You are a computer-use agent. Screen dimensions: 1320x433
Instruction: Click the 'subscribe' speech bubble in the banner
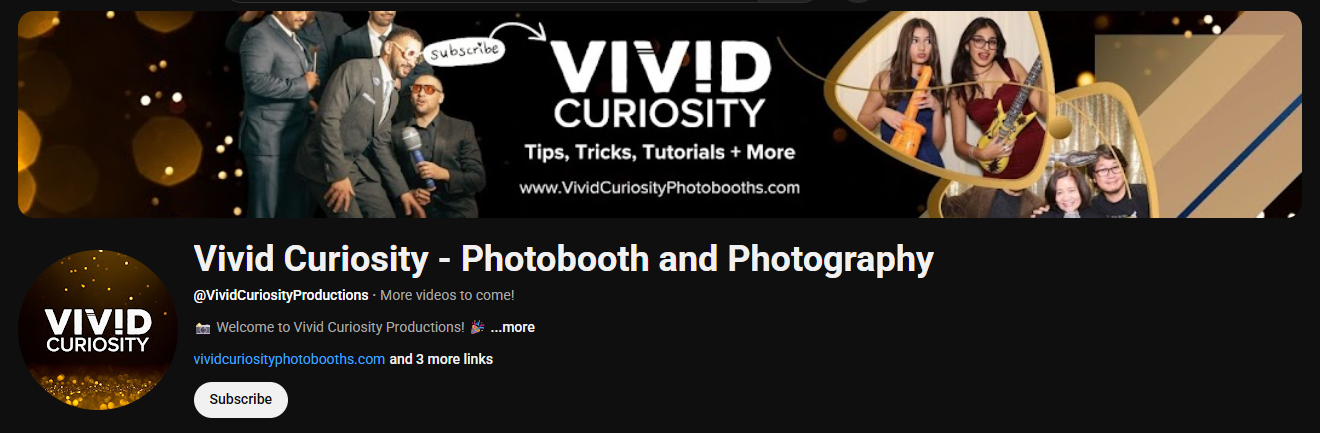(x=463, y=50)
